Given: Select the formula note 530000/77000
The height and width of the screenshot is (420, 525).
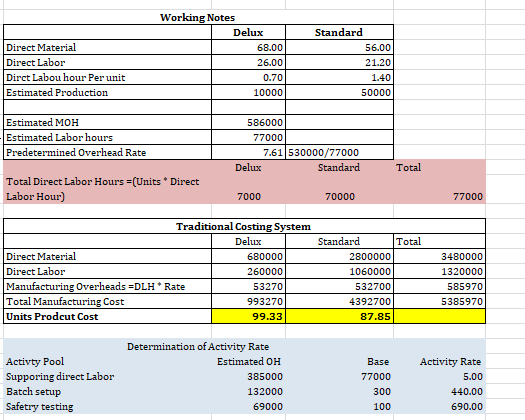Looking at the screenshot, I should click(x=323, y=153).
